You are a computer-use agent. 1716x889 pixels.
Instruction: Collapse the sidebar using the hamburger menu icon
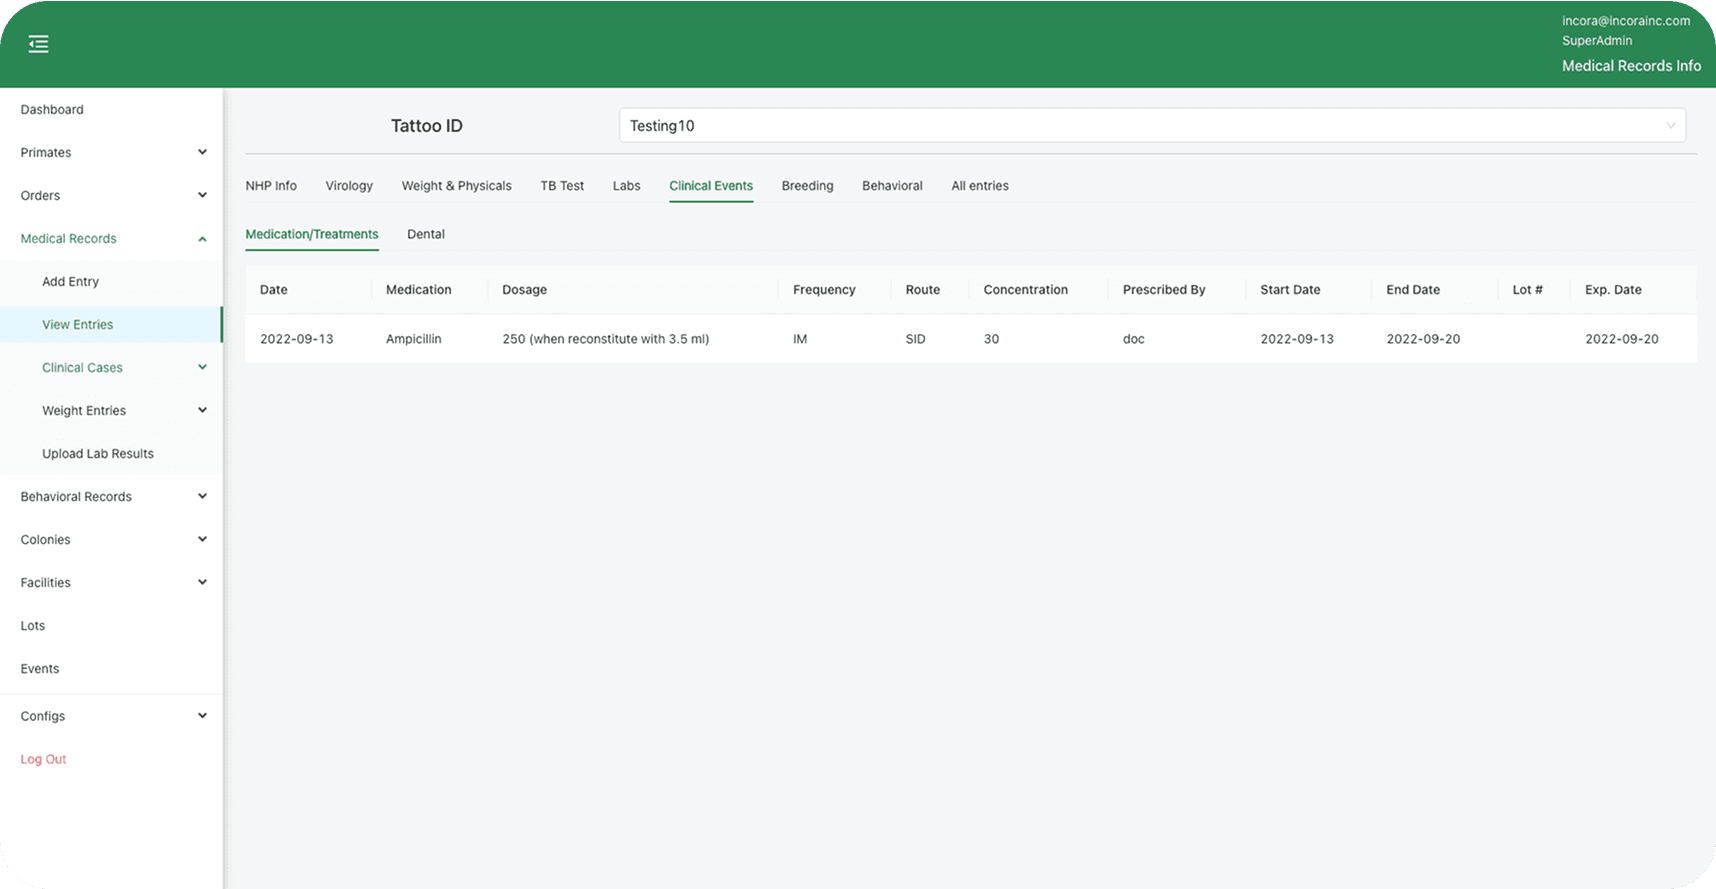[x=38, y=44]
